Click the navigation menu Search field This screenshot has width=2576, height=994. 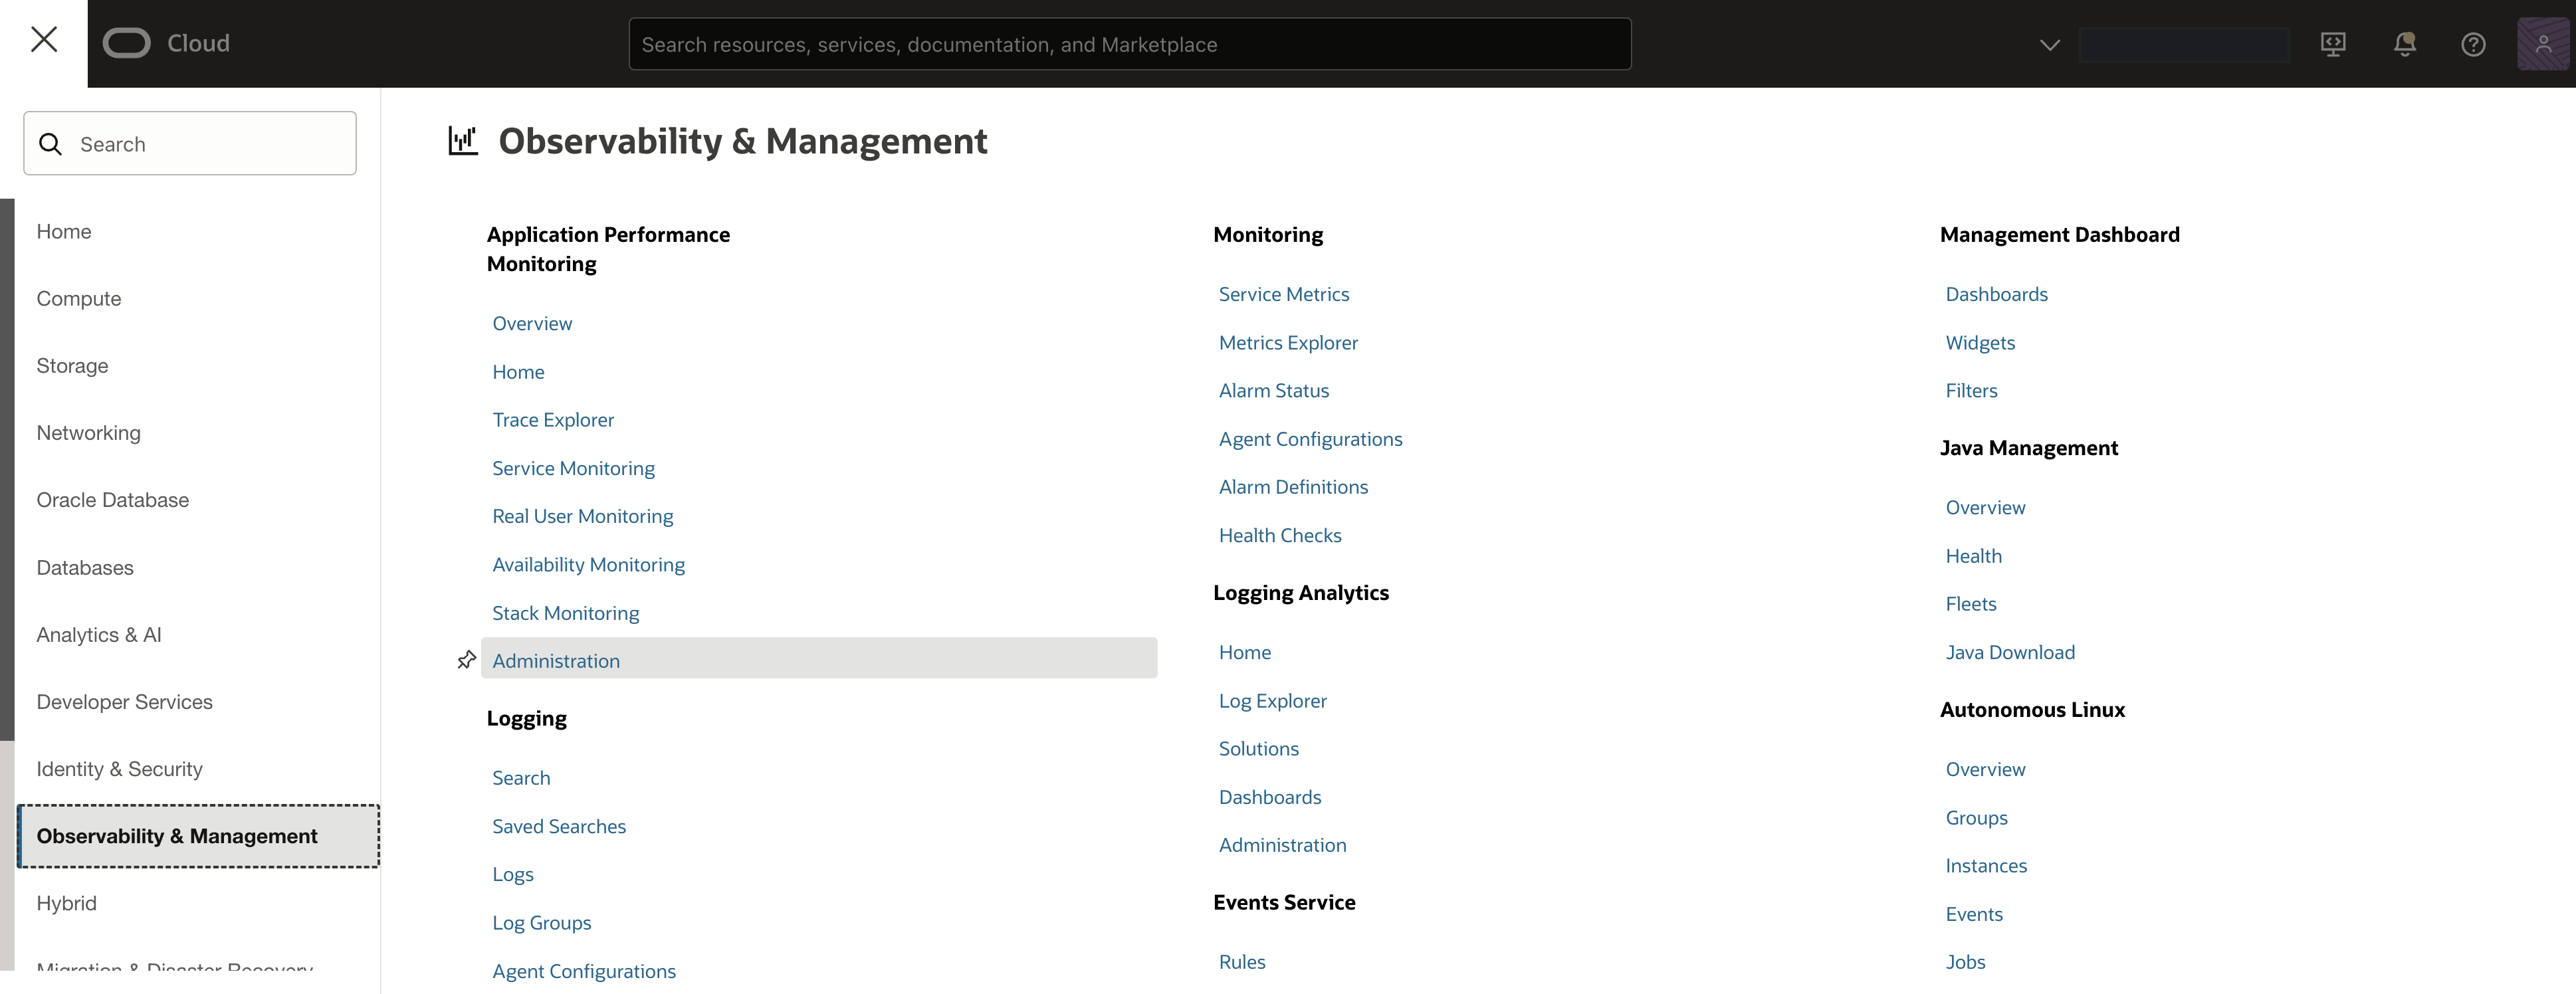point(190,144)
